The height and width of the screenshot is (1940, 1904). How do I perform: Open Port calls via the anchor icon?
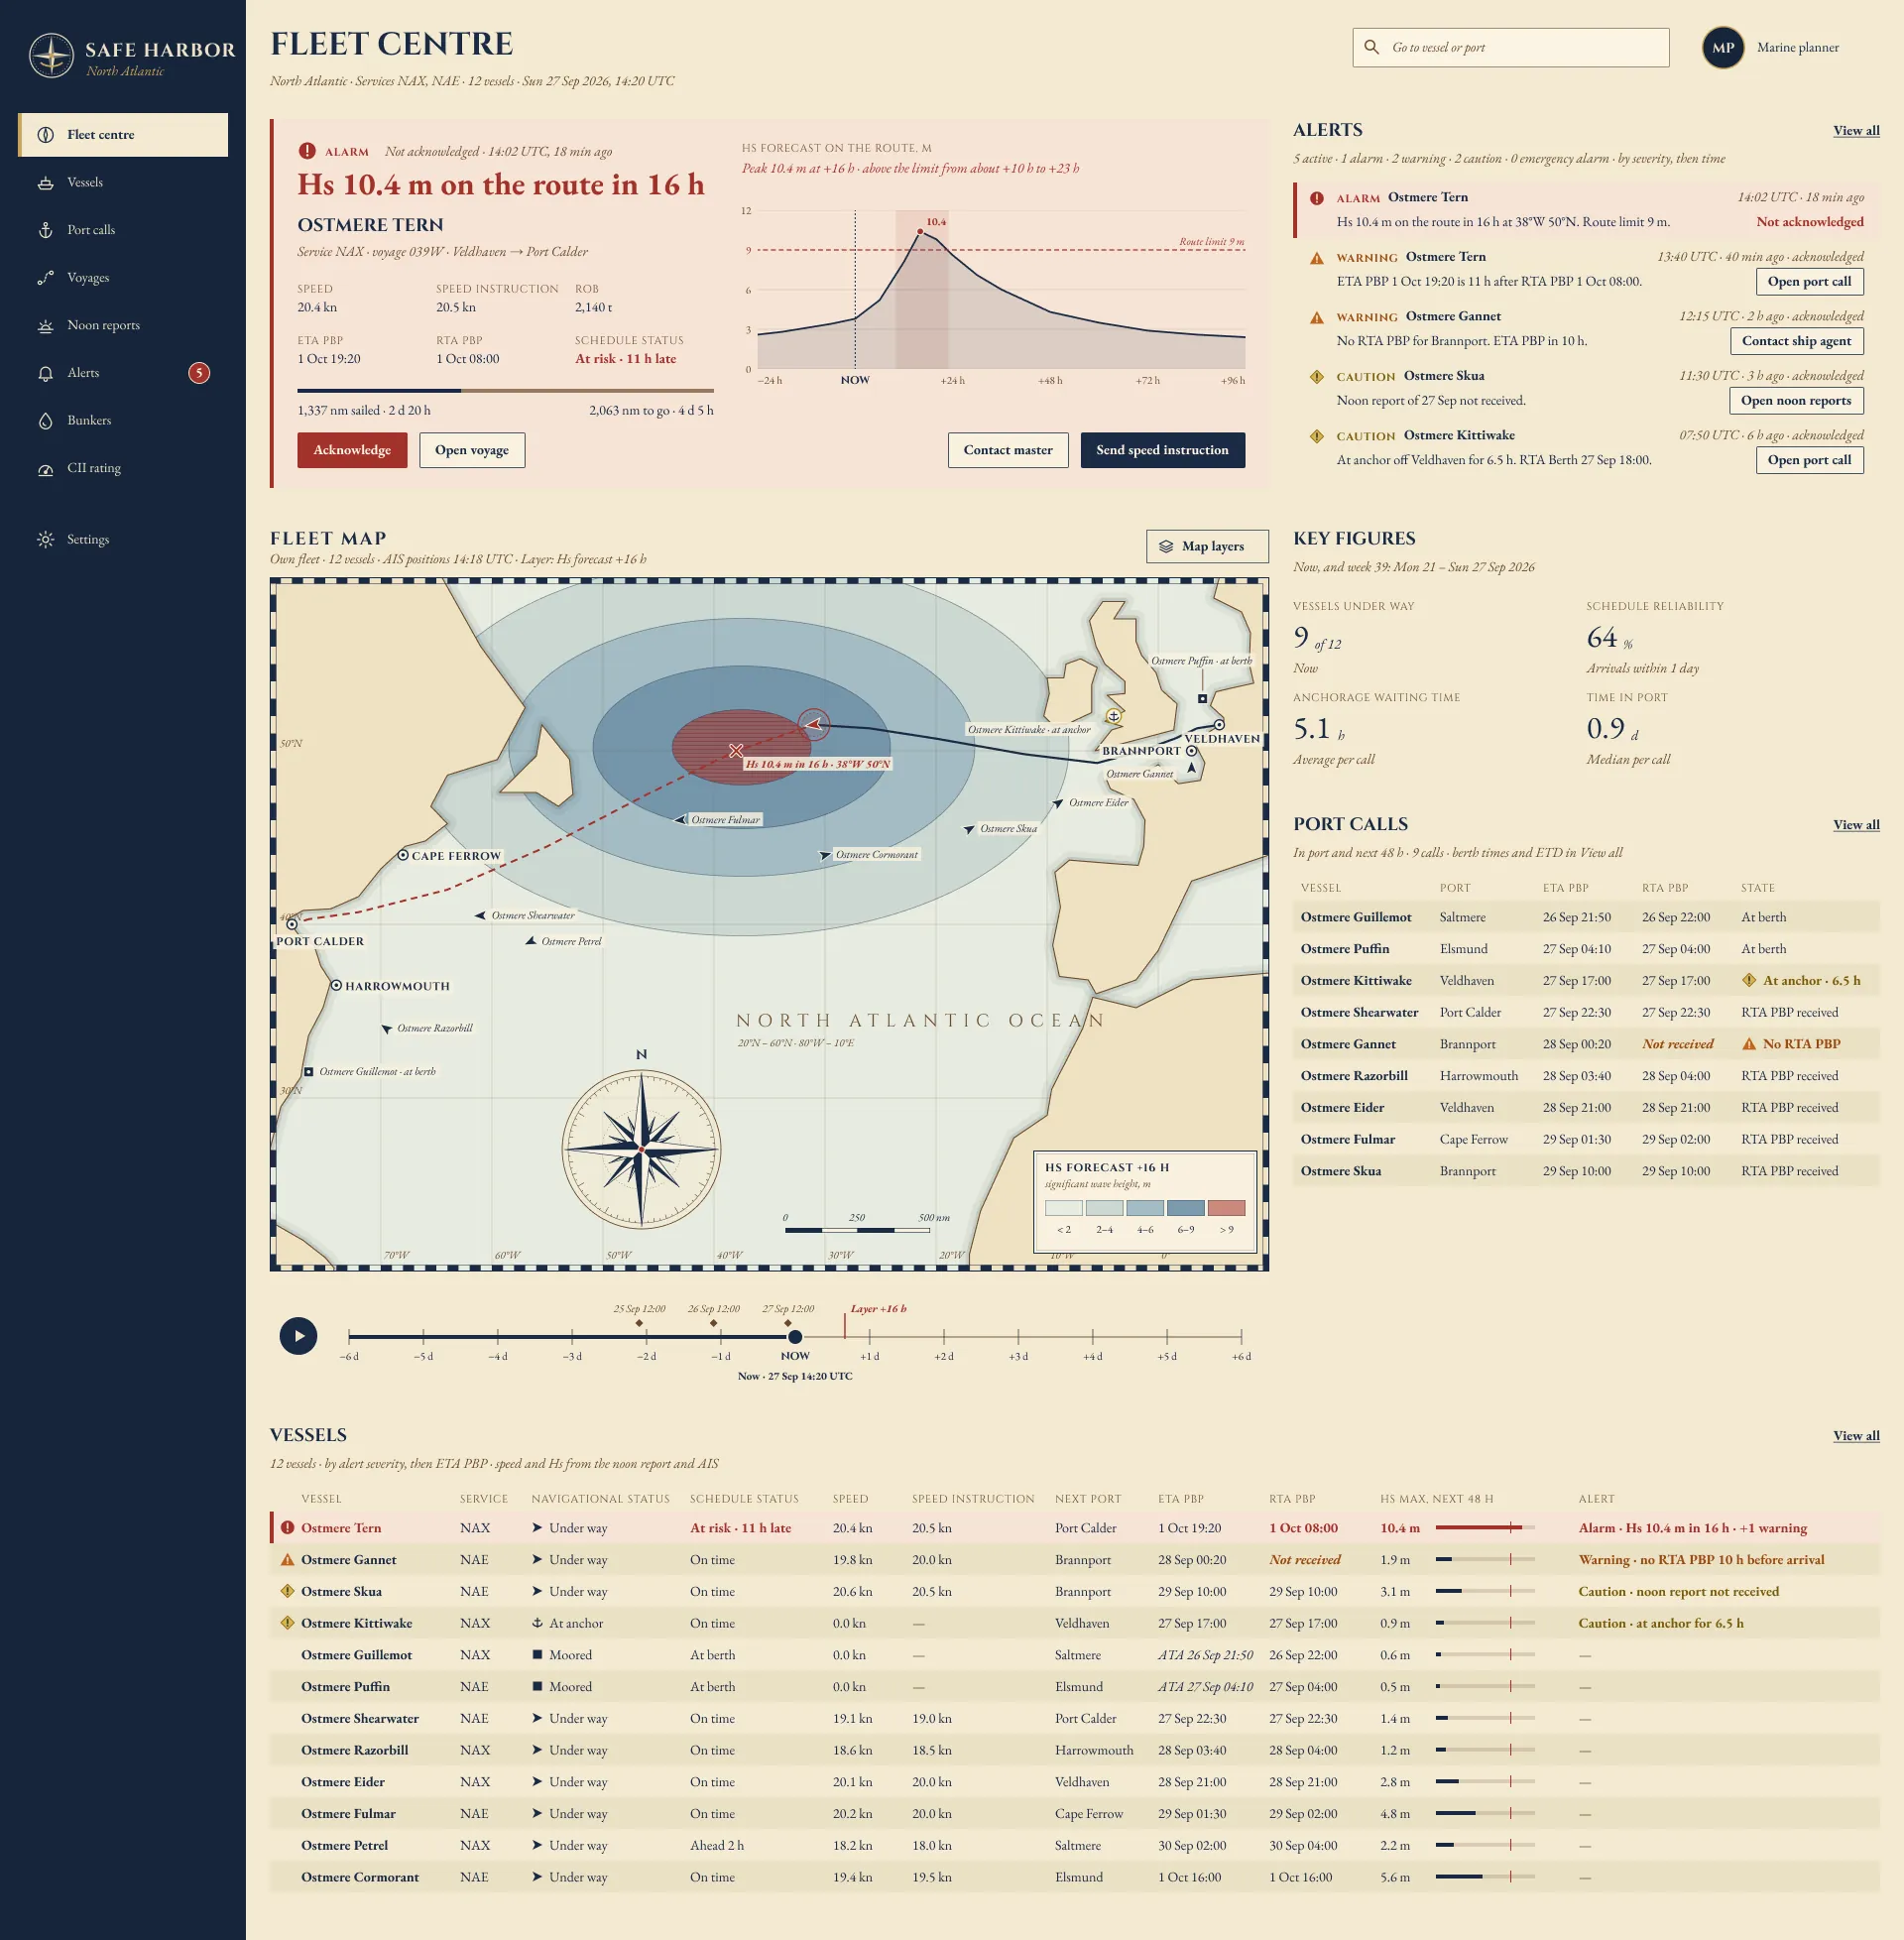pyautogui.click(x=45, y=230)
